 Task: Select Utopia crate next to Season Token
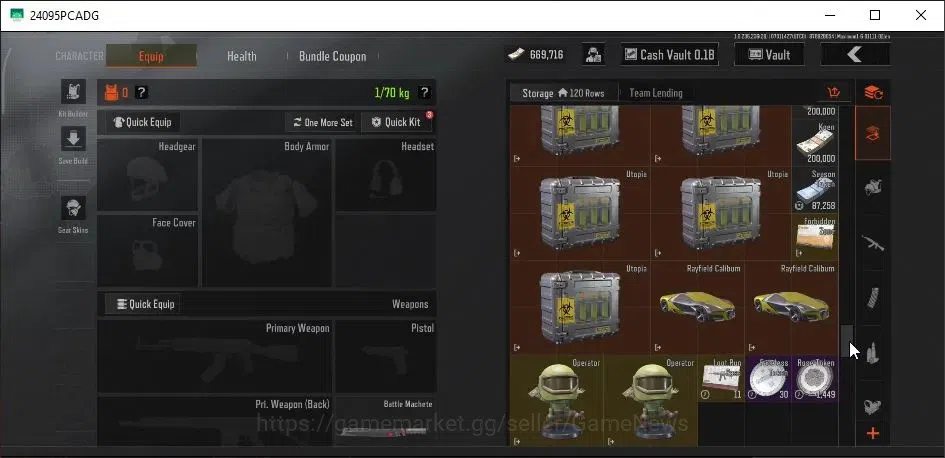coord(721,213)
